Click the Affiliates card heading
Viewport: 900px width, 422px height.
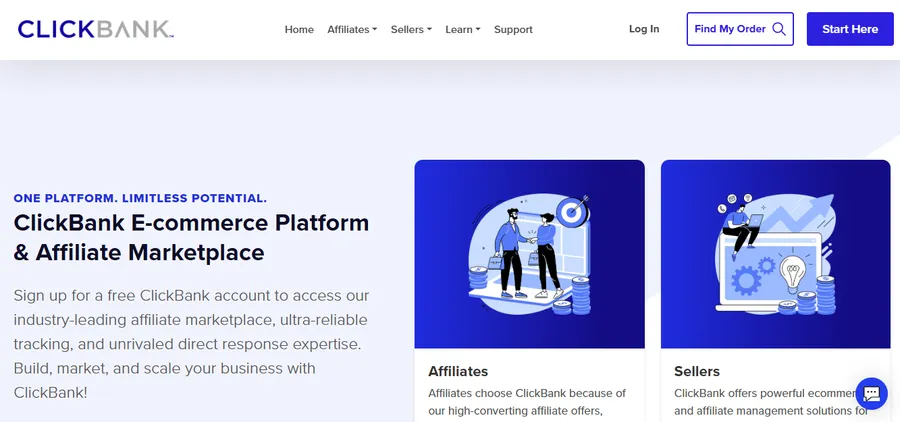458,371
